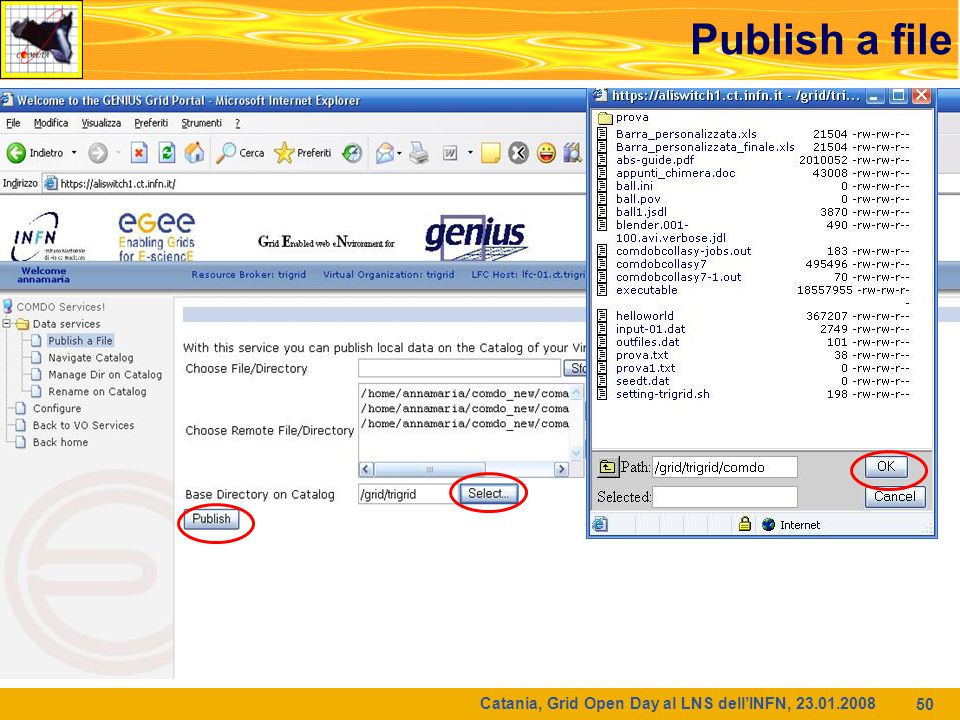Open Back to VO Services item
The width and height of the screenshot is (960, 720).
(x=83, y=426)
